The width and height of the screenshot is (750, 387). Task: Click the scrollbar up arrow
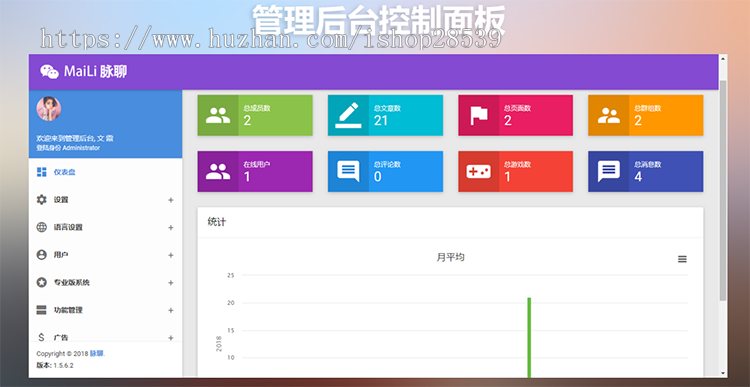pos(723,59)
